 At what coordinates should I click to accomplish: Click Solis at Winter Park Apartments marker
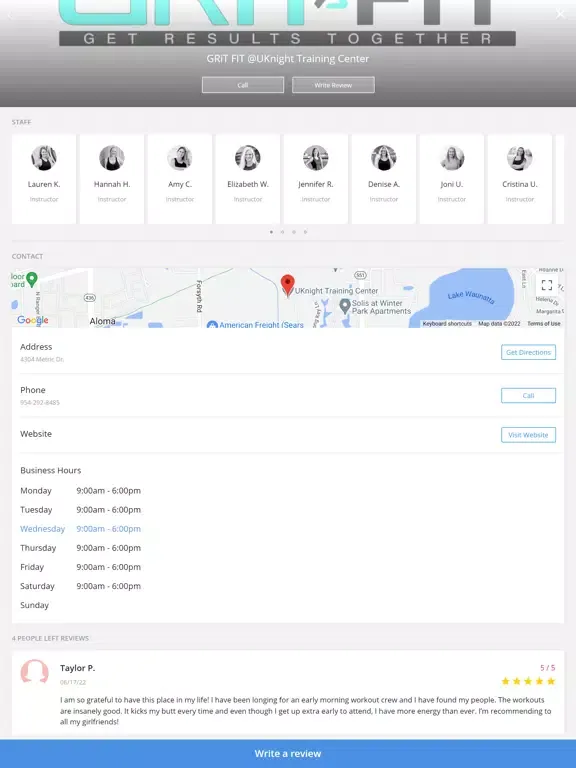click(x=345, y=307)
